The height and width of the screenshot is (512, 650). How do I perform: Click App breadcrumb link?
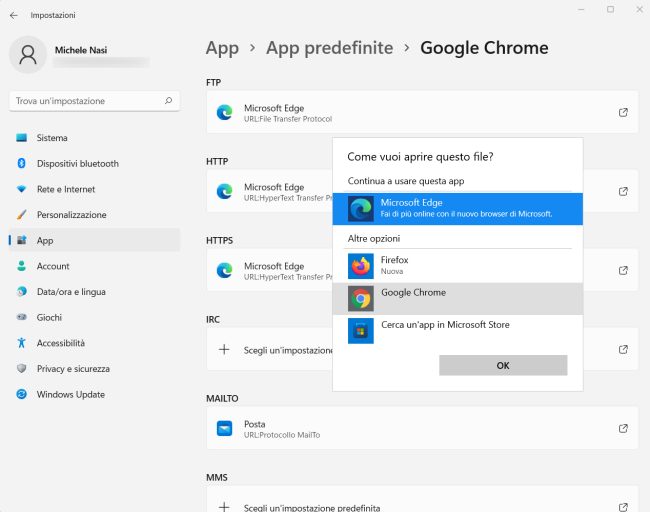[222, 48]
